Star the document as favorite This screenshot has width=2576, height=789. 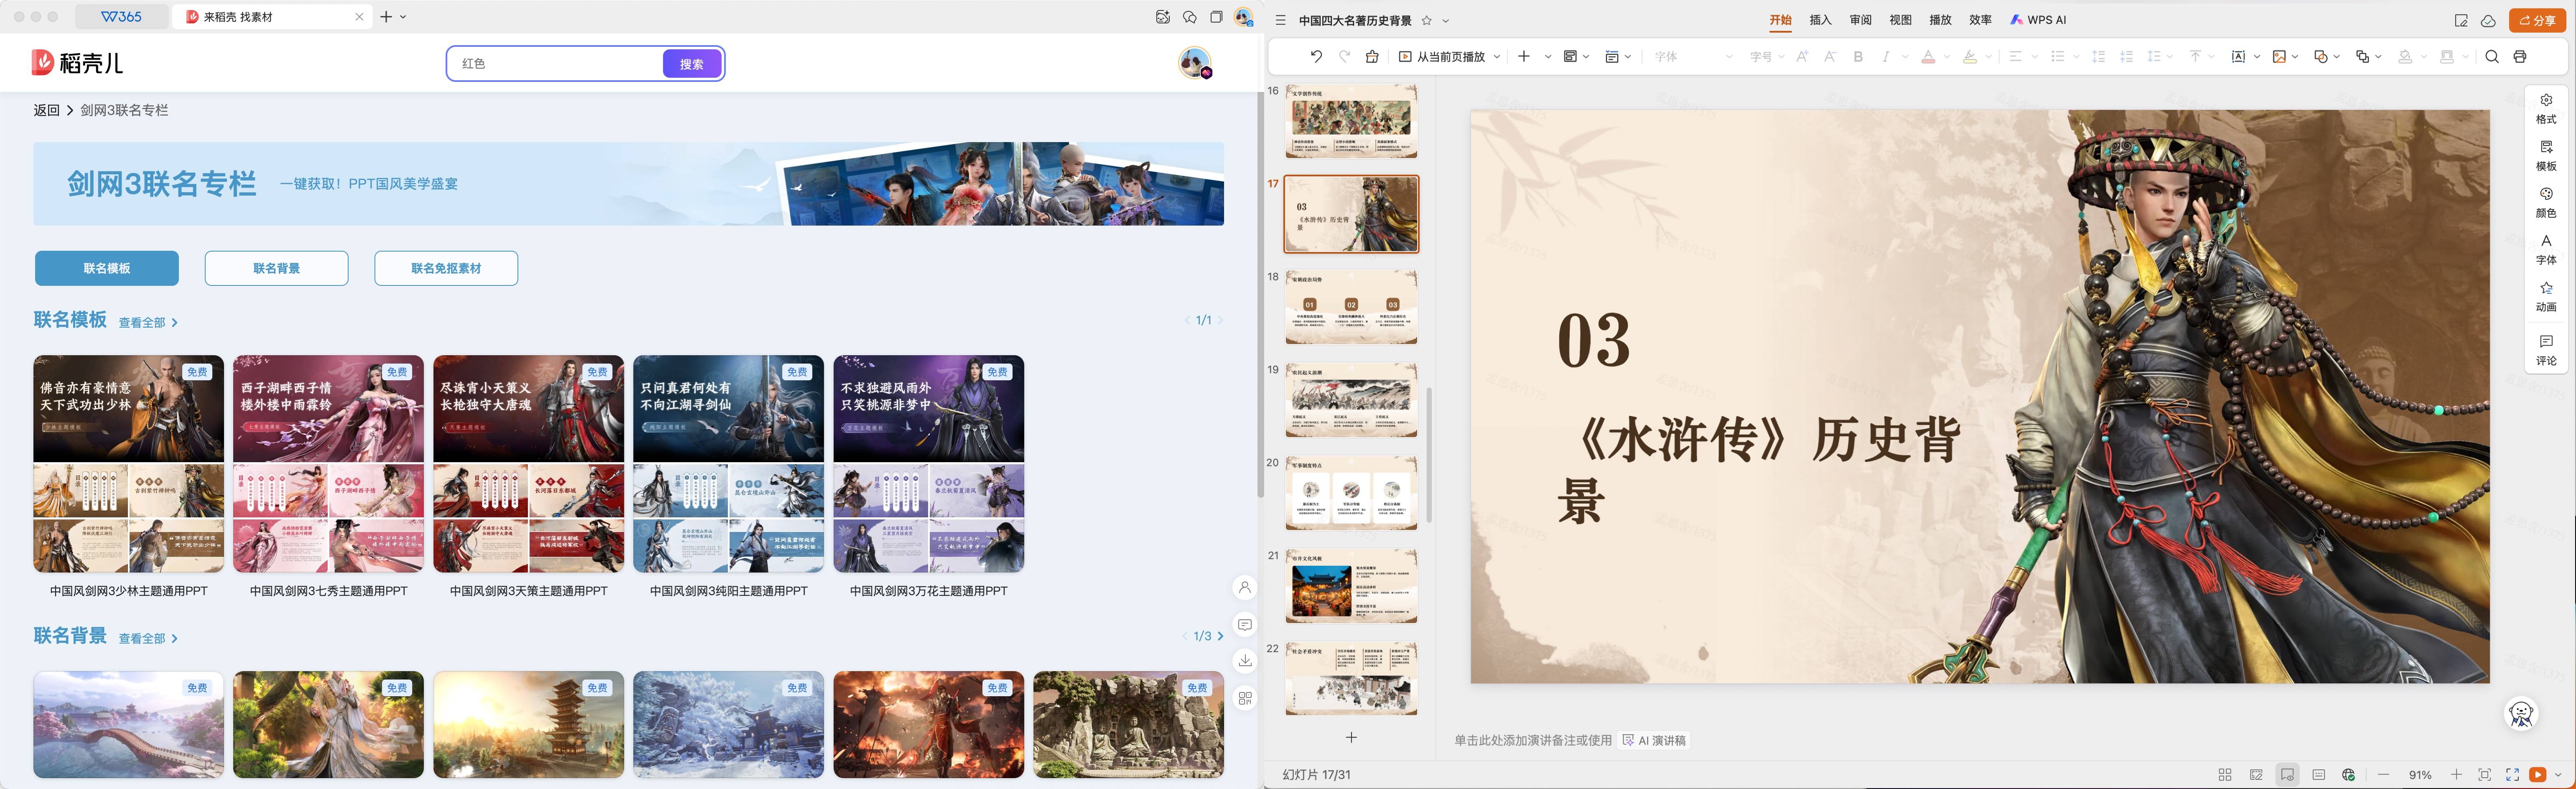[1427, 20]
